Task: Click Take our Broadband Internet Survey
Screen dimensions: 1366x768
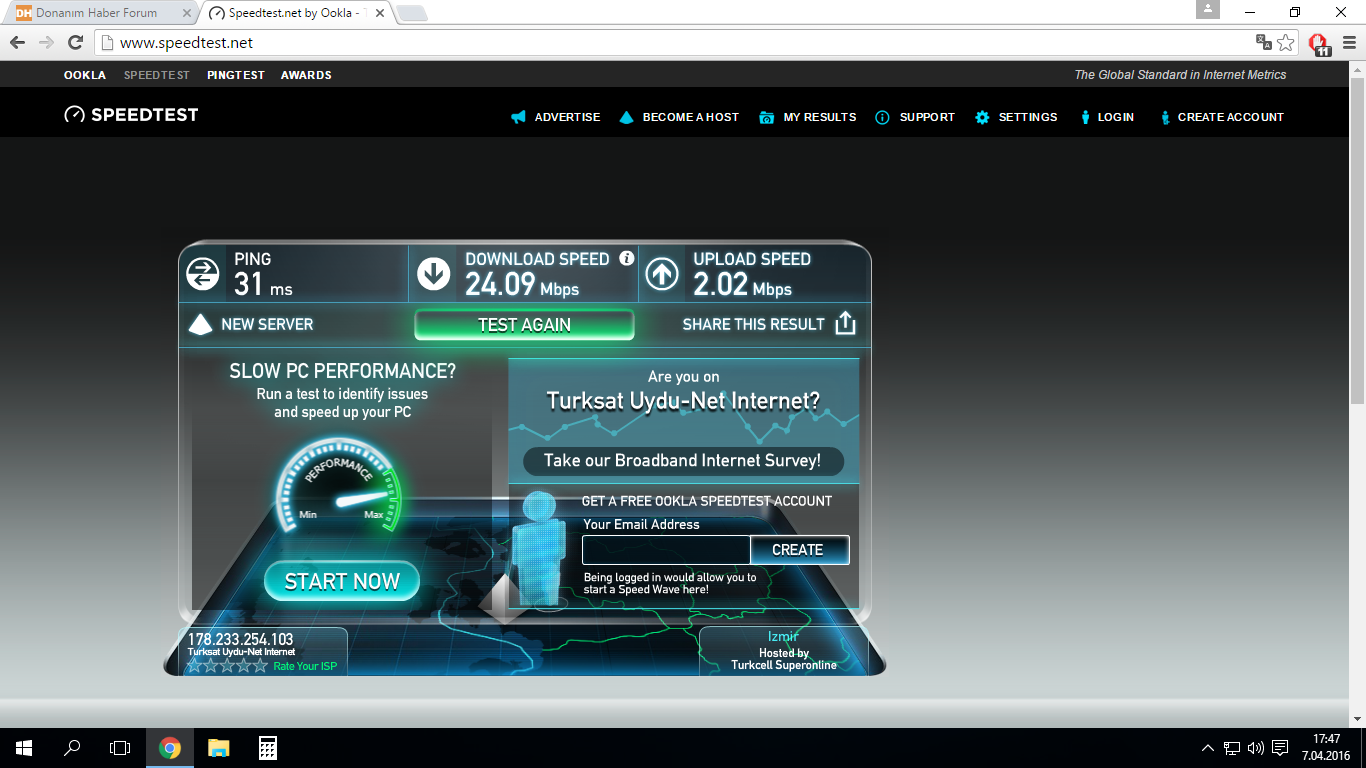Action: pyautogui.click(x=683, y=461)
